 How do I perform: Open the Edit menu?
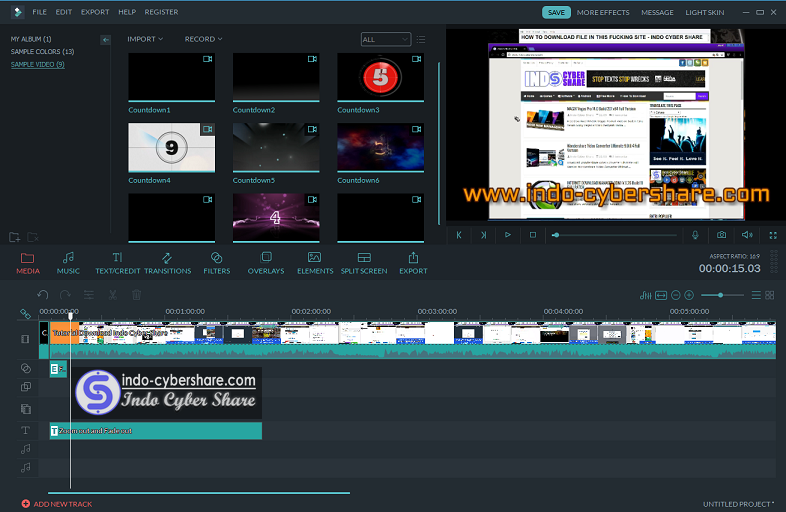pyautogui.click(x=64, y=12)
